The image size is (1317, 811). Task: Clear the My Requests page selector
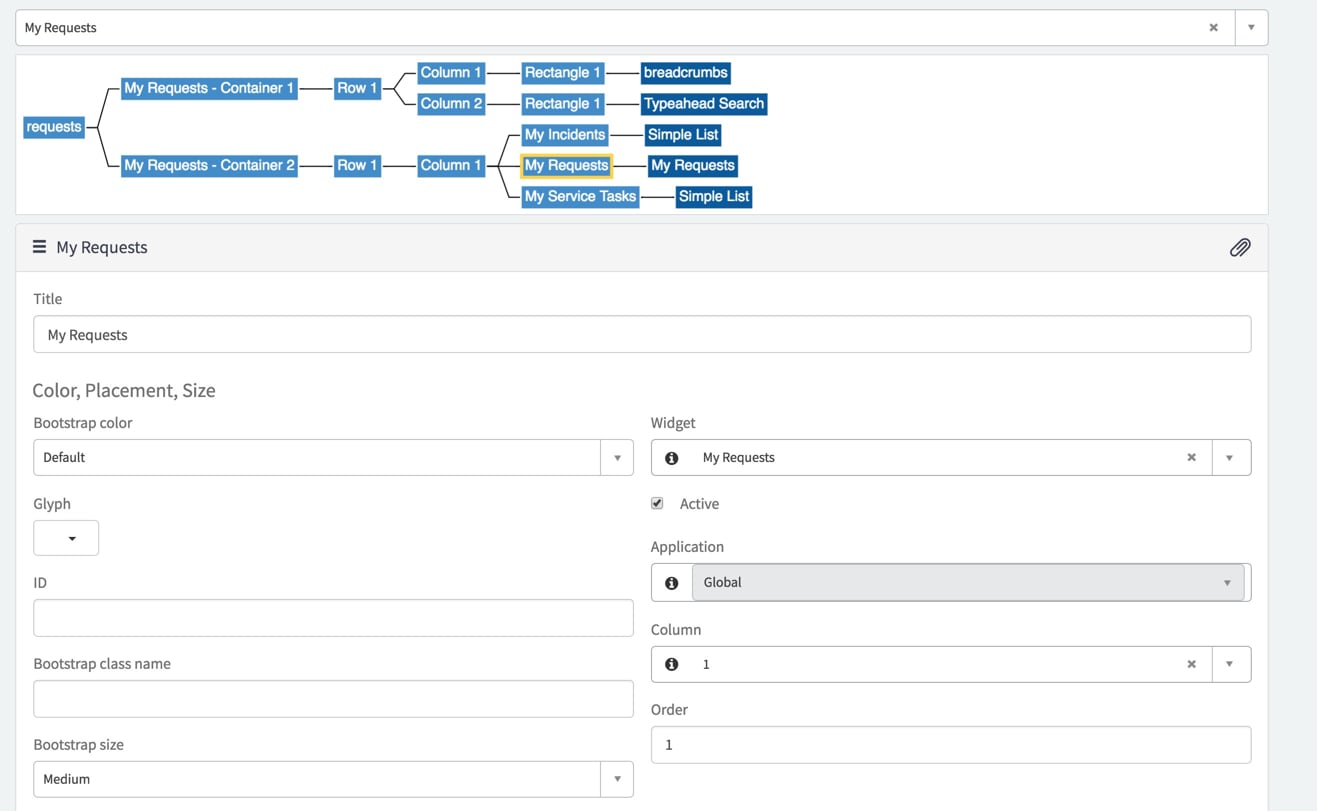click(x=1214, y=28)
